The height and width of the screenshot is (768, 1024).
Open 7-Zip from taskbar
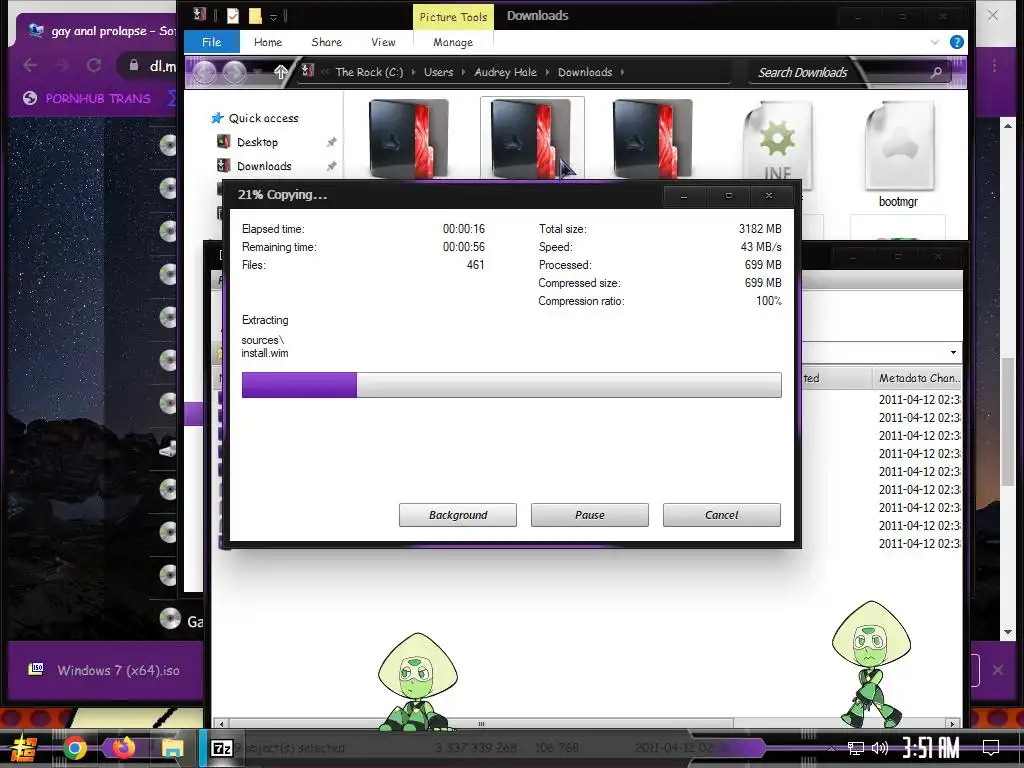pyautogui.click(x=222, y=748)
